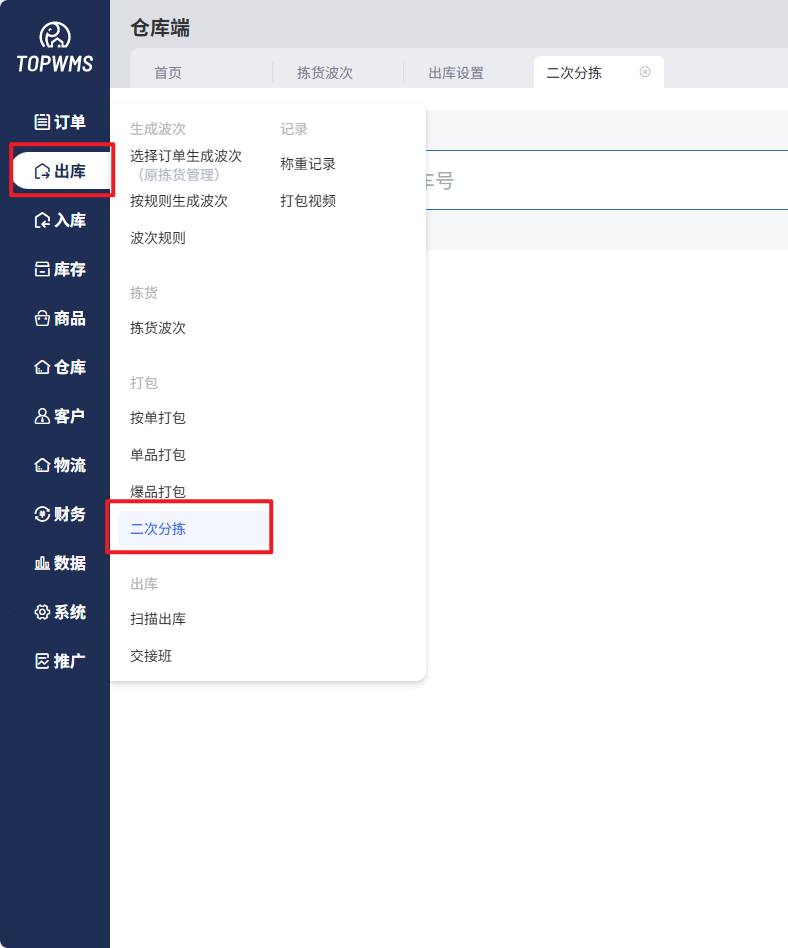Image resolution: width=788 pixels, height=948 pixels.
Task: Open 打包视频 menu entry
Action: (308, 201)
